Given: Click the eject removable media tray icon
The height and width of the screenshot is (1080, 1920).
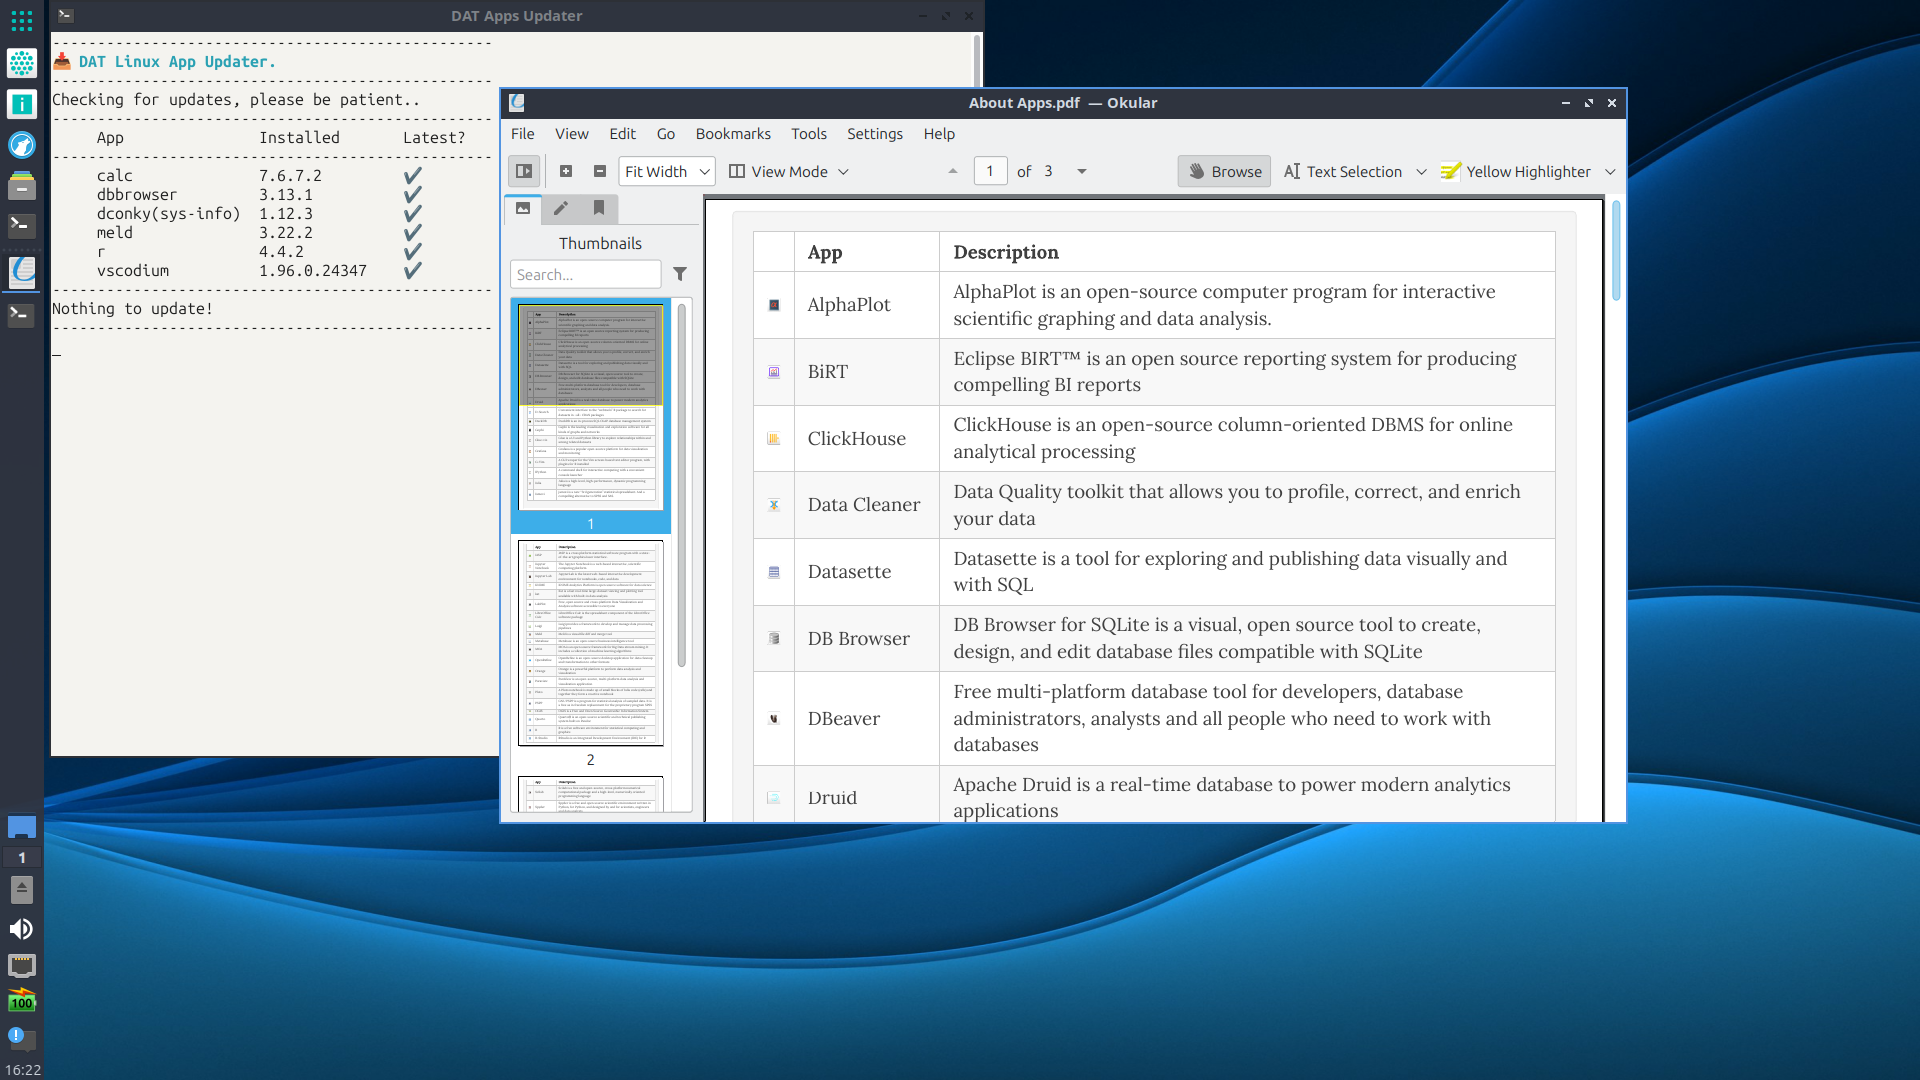Looking at the screenshot, I should pos(22,889).
